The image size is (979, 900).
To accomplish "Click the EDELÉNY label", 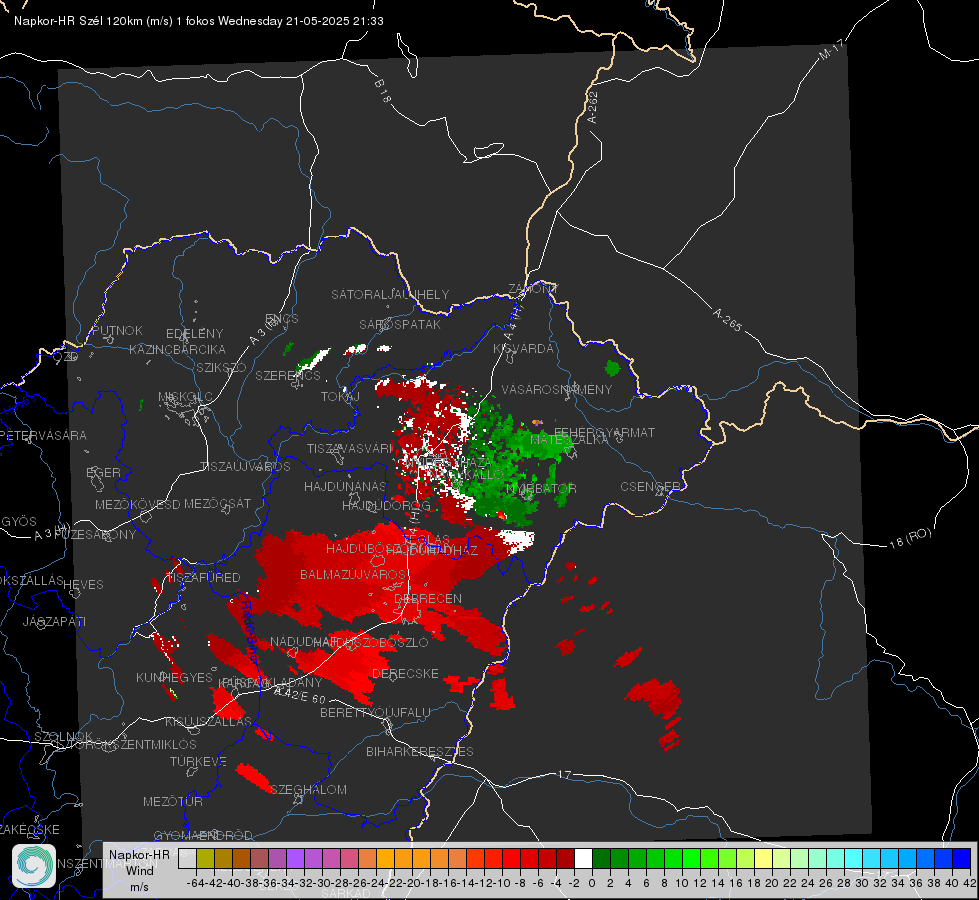I will [194, 334].
